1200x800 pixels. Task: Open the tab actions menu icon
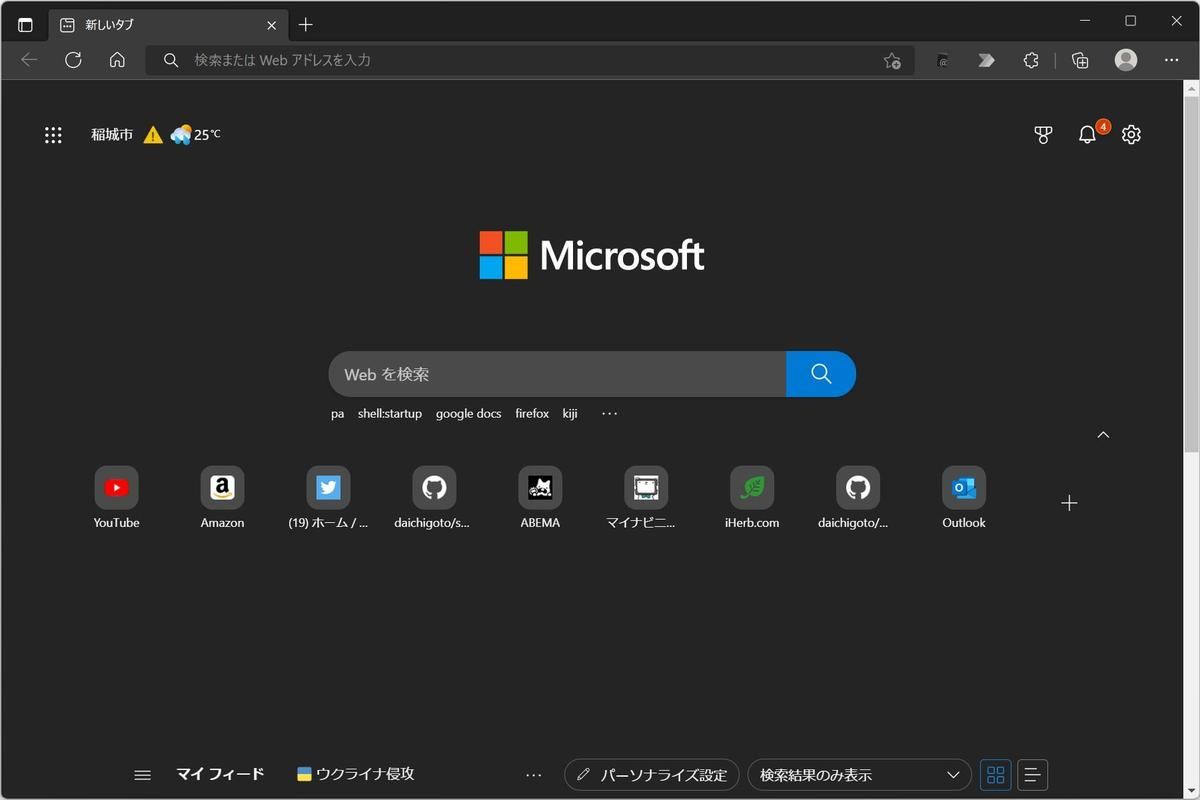[25, 25]
